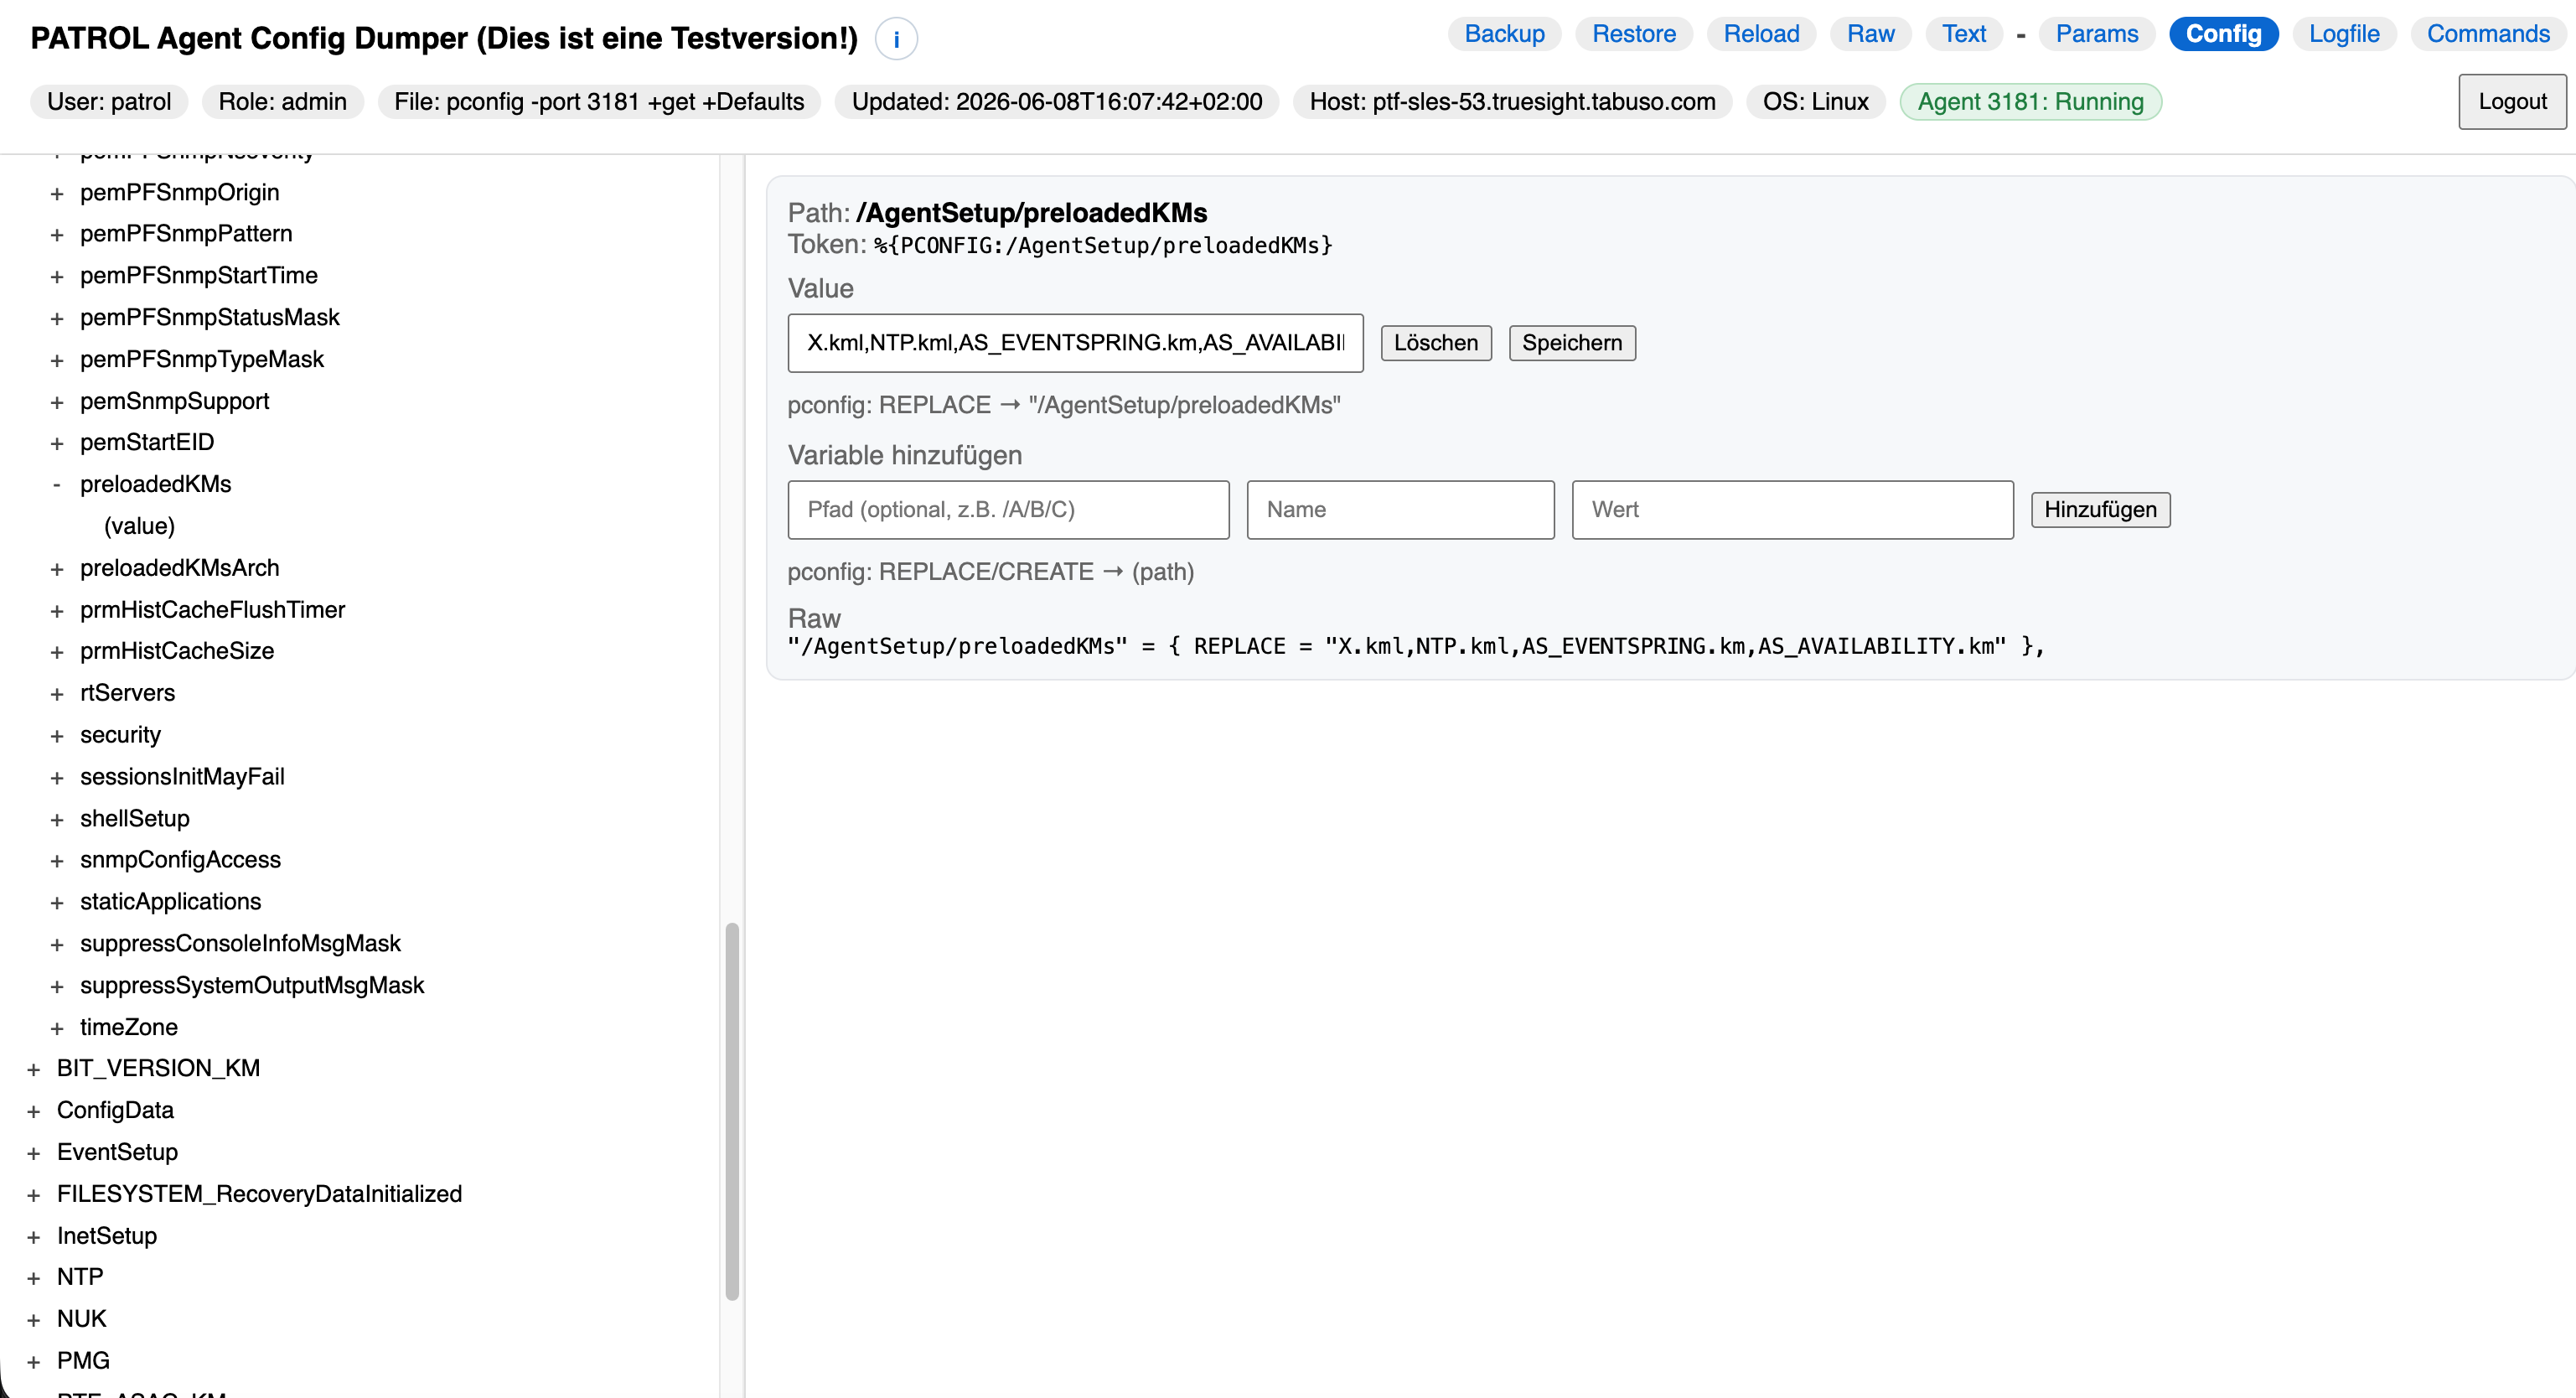Expand the preloadedKMsArch node

(57, 570)
